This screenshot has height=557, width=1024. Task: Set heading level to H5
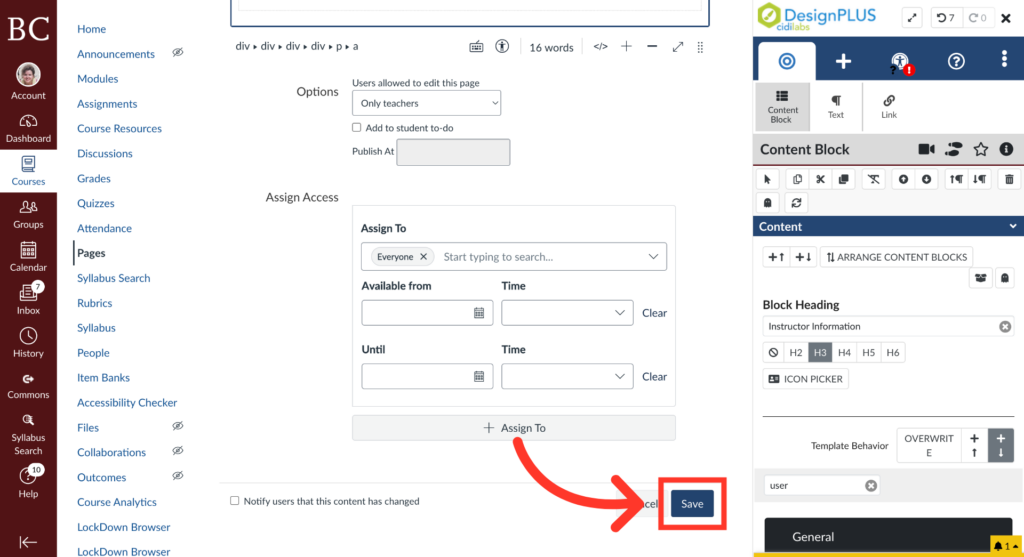click(x=868, y=353)
